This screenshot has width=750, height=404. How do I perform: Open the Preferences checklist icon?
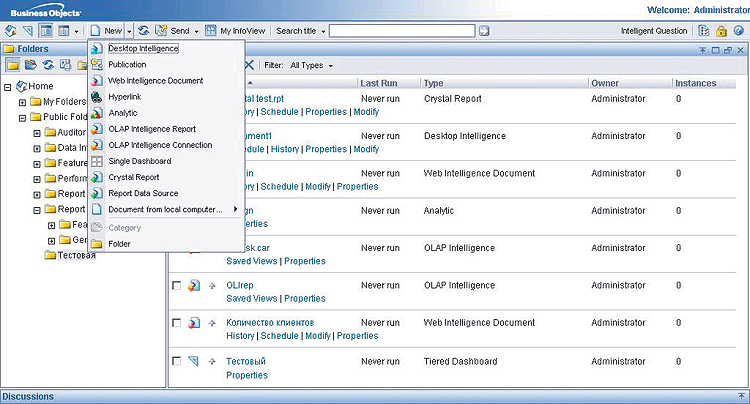704,31
